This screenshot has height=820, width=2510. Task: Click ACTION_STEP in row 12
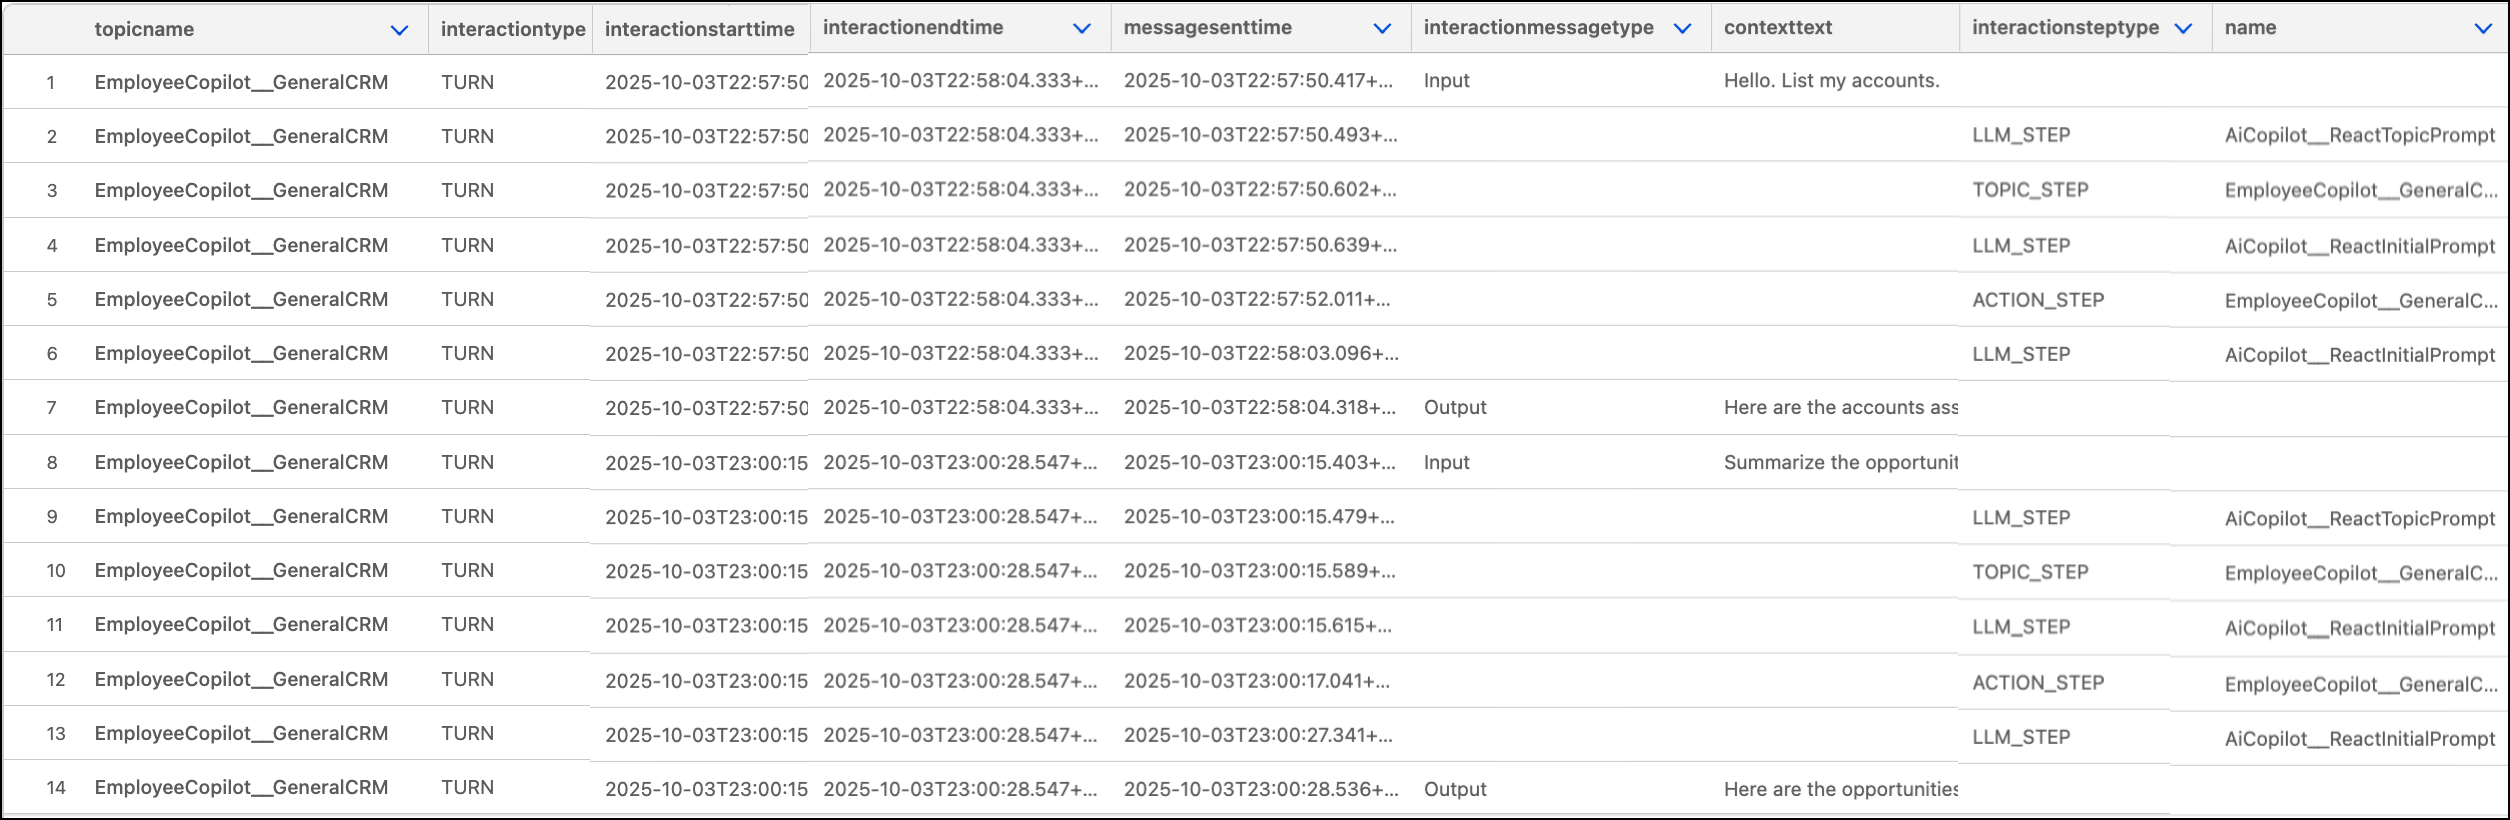tap(2038, 684)
